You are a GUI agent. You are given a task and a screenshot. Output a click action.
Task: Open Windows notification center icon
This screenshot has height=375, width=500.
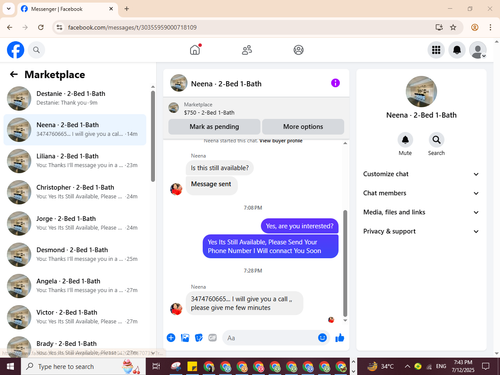(486, 367)
